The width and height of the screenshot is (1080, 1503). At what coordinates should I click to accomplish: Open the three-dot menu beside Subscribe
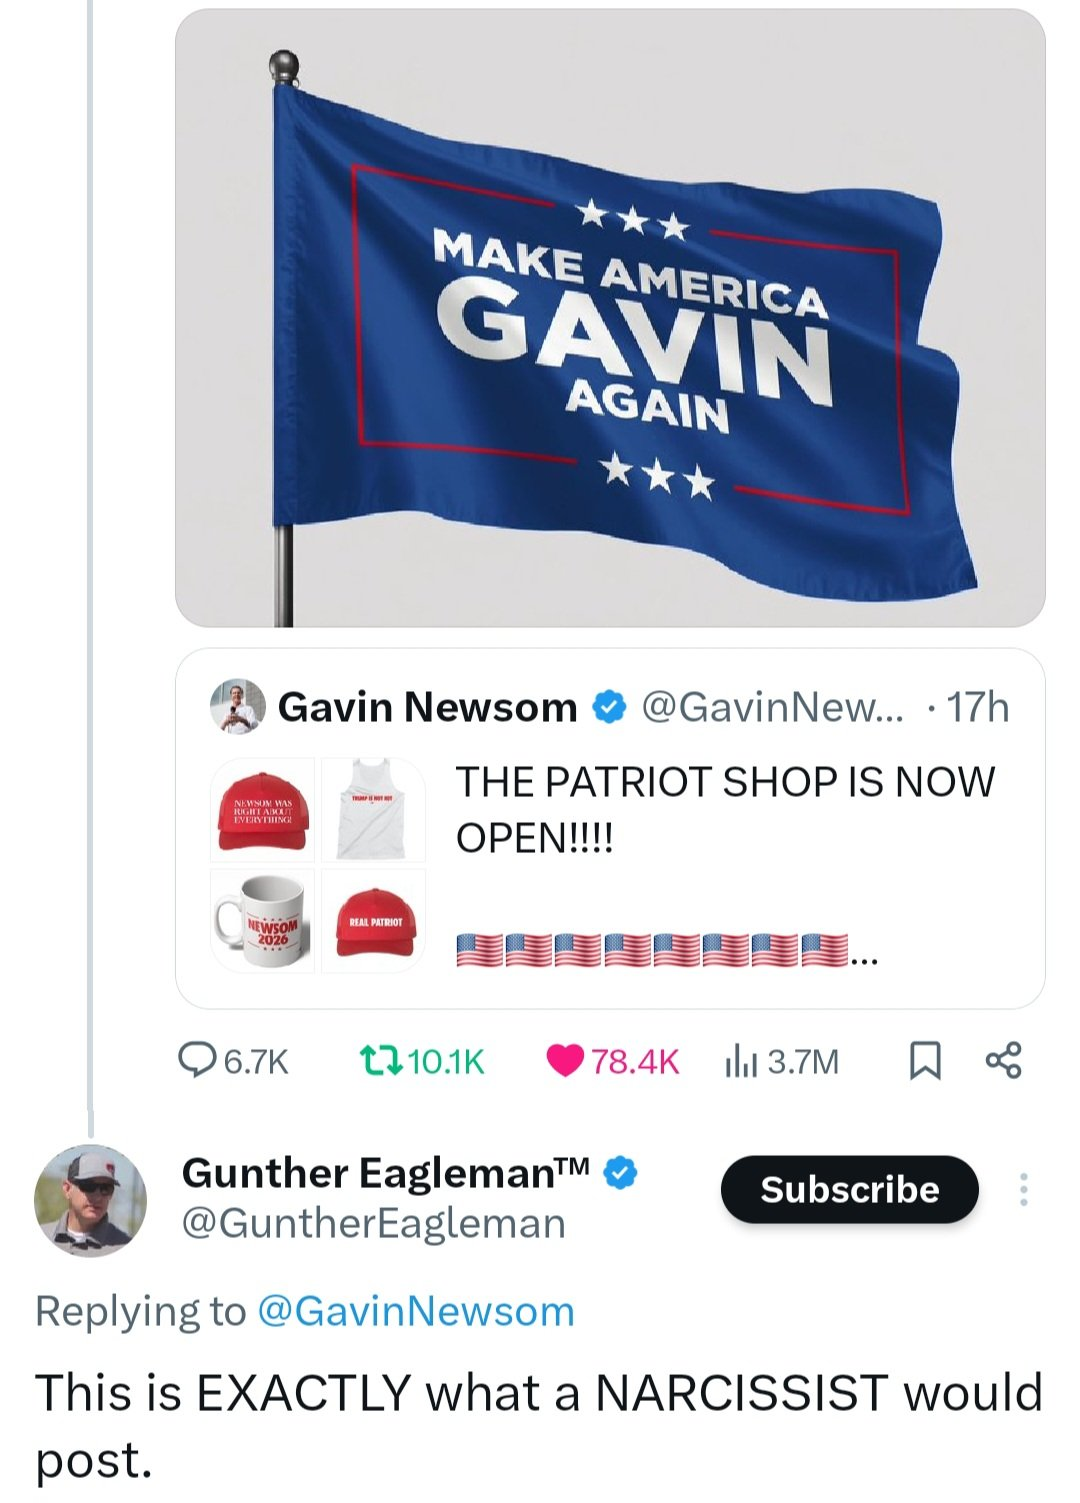[1023, 1189]
